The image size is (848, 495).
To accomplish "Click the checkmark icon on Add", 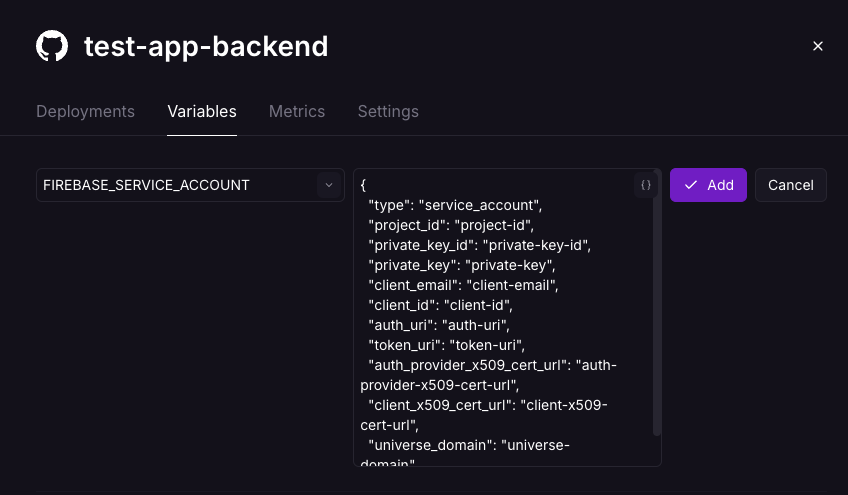I will [x=691, y=185].
